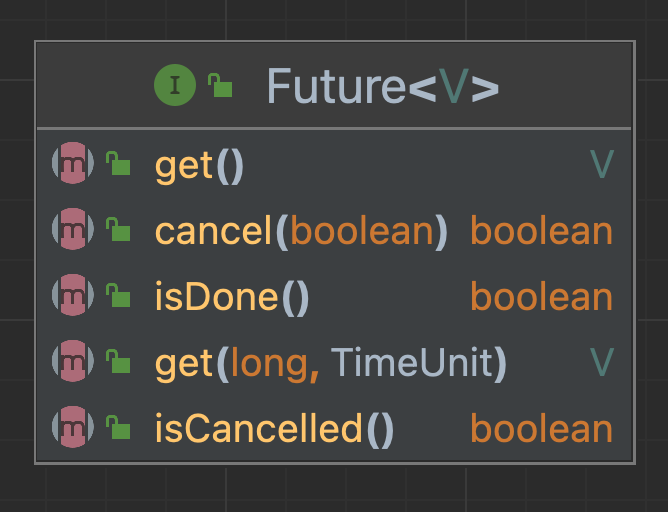Select the isCancelled() method entry

coord(274,429)
